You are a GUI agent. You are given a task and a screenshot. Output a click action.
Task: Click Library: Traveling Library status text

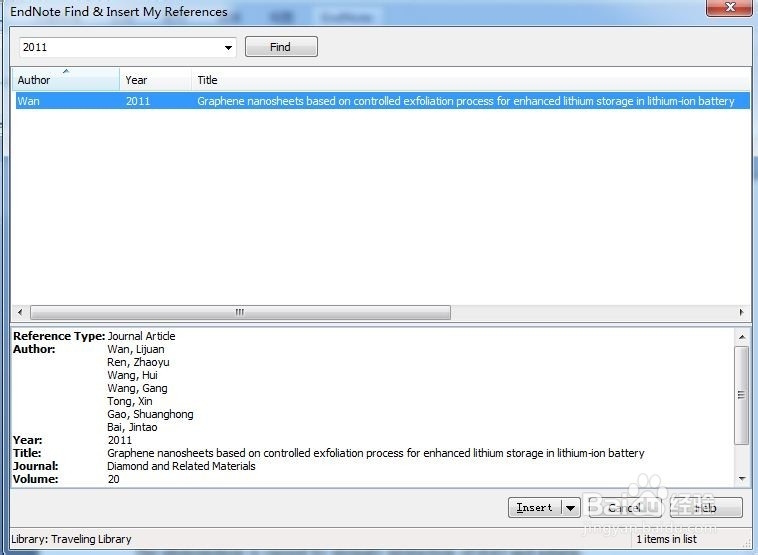tap(71, 539)
